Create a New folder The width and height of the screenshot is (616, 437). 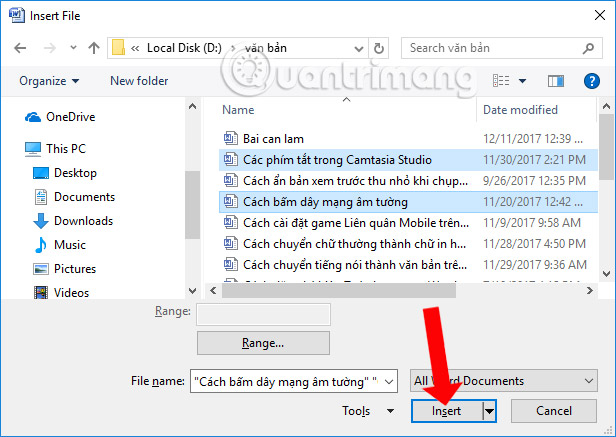point(139,81)
